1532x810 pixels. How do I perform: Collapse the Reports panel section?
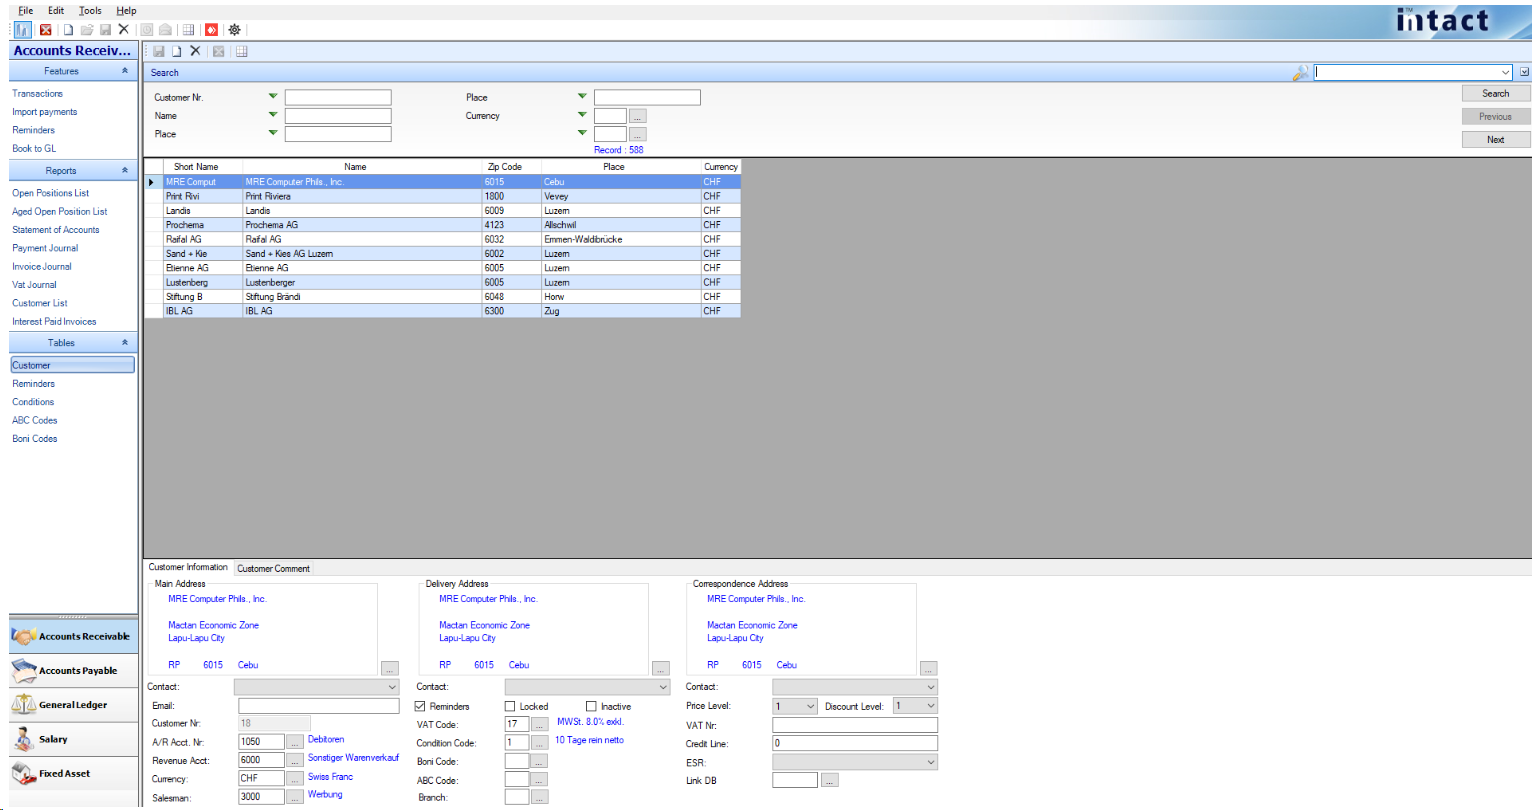125,170
